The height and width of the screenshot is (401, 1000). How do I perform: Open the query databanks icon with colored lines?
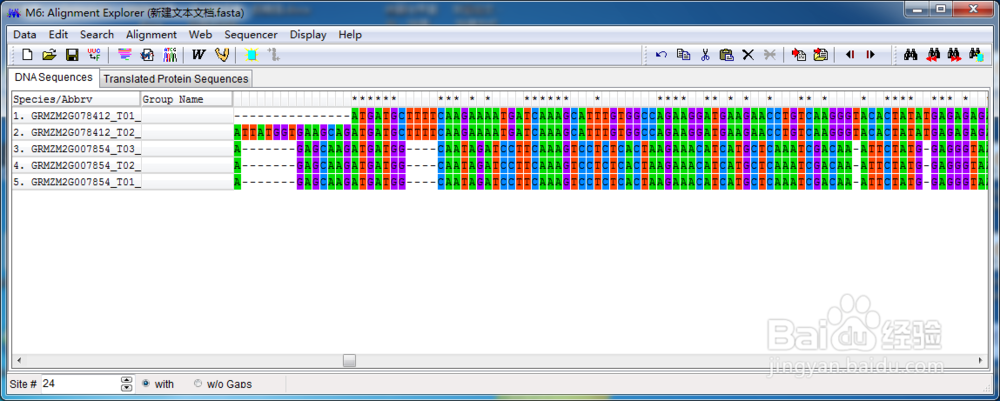point(125,55)
